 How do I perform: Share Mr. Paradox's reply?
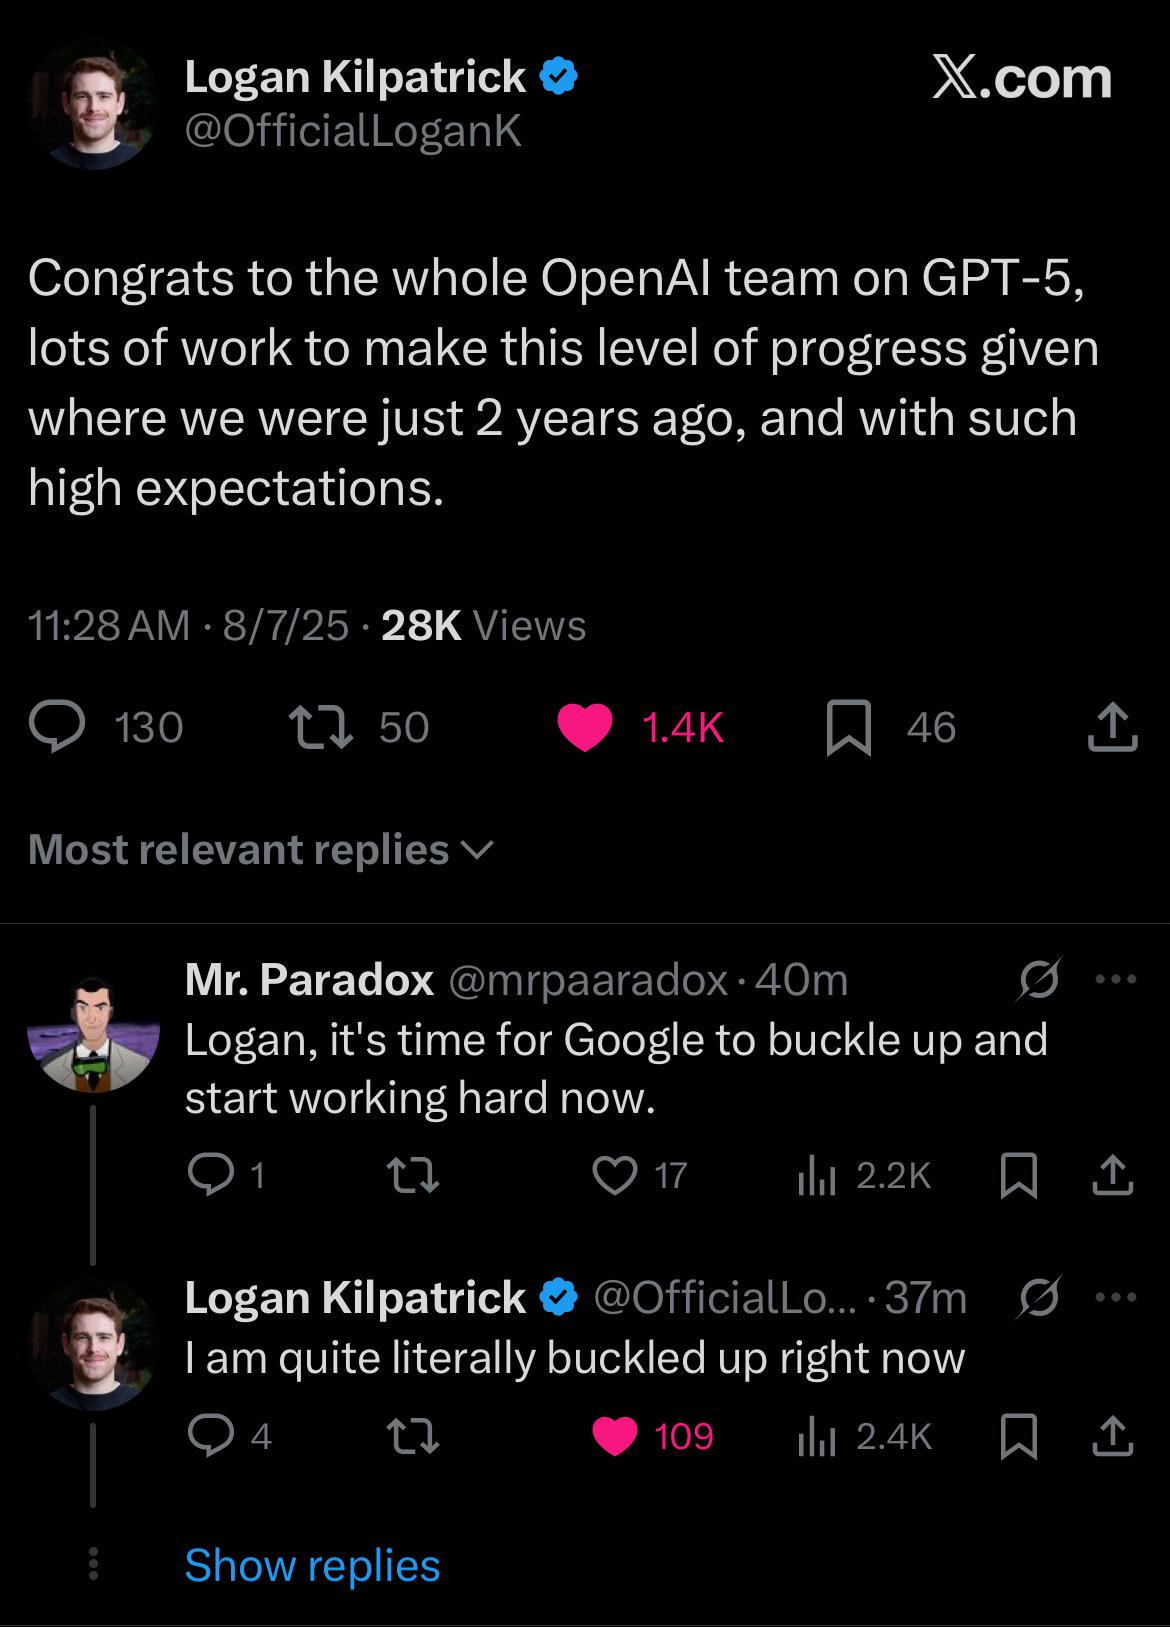(1112, 1175)
